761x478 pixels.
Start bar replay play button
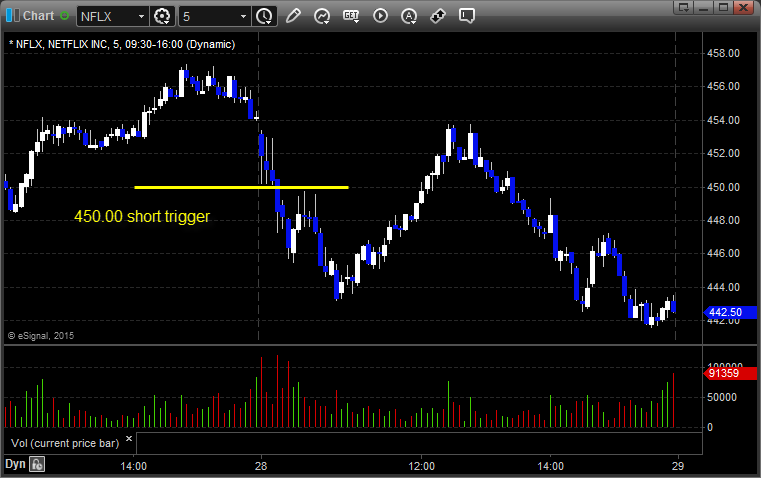(380, 16)
